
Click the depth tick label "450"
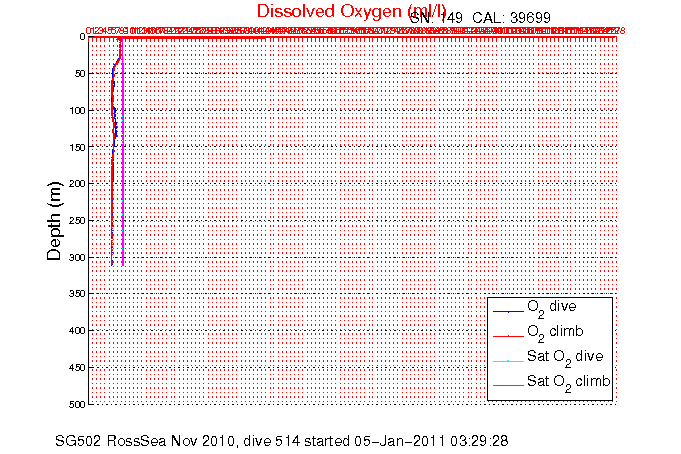pos(77,368)
